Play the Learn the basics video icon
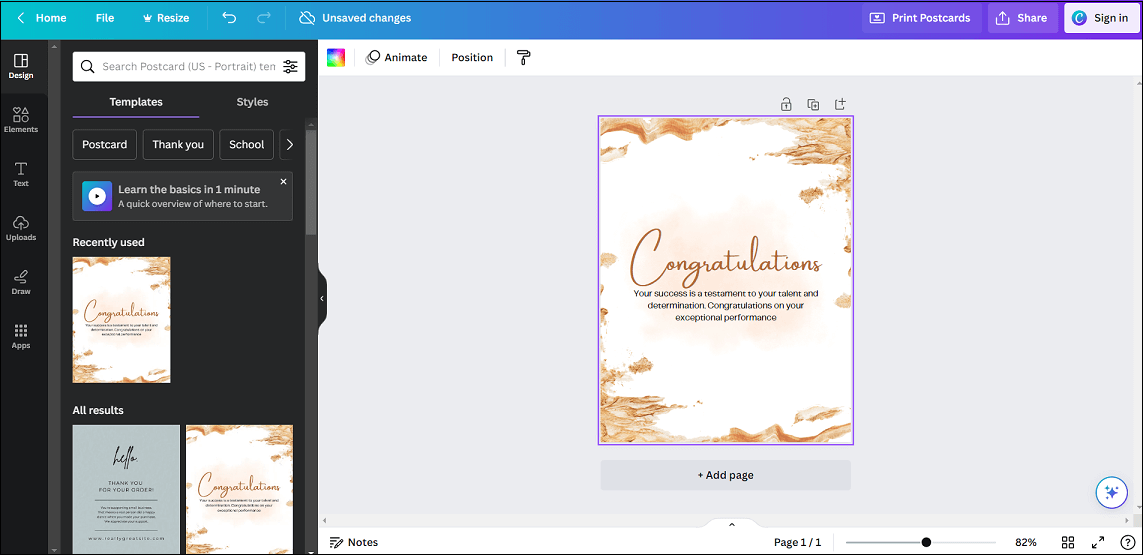 coord(97,196)
